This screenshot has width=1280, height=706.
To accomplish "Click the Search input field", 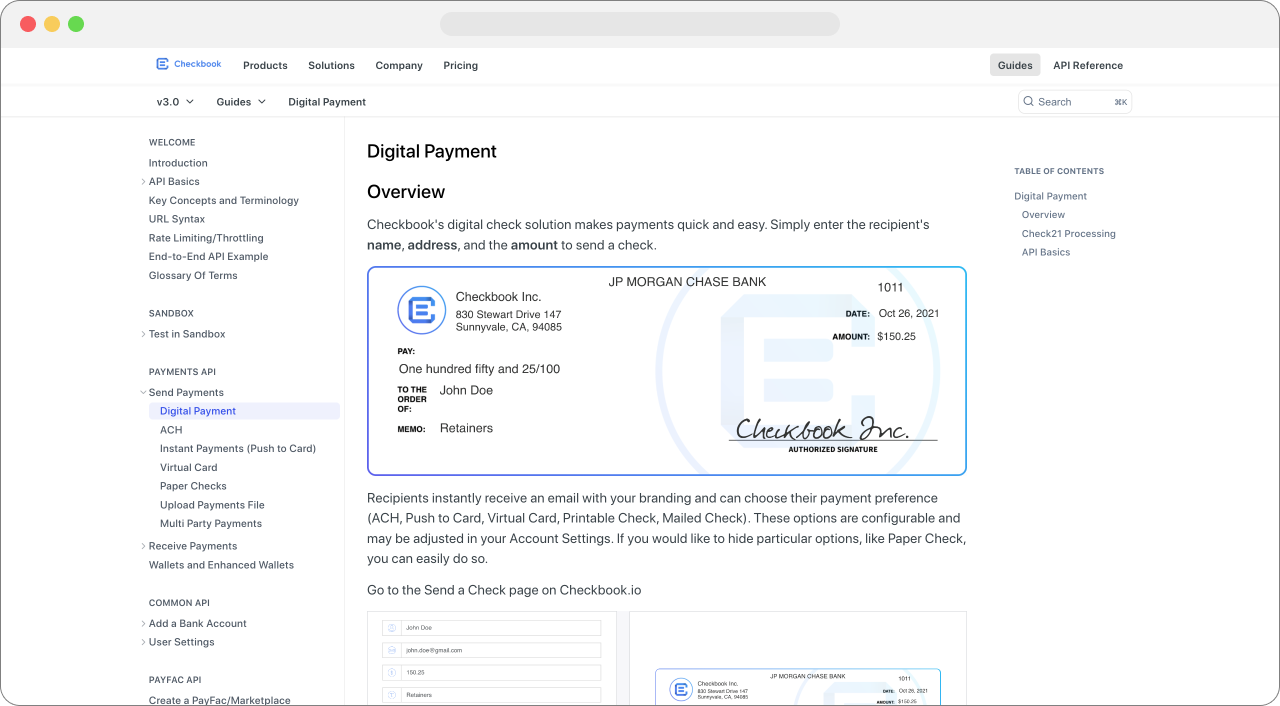I will [x=1075, y=102].
